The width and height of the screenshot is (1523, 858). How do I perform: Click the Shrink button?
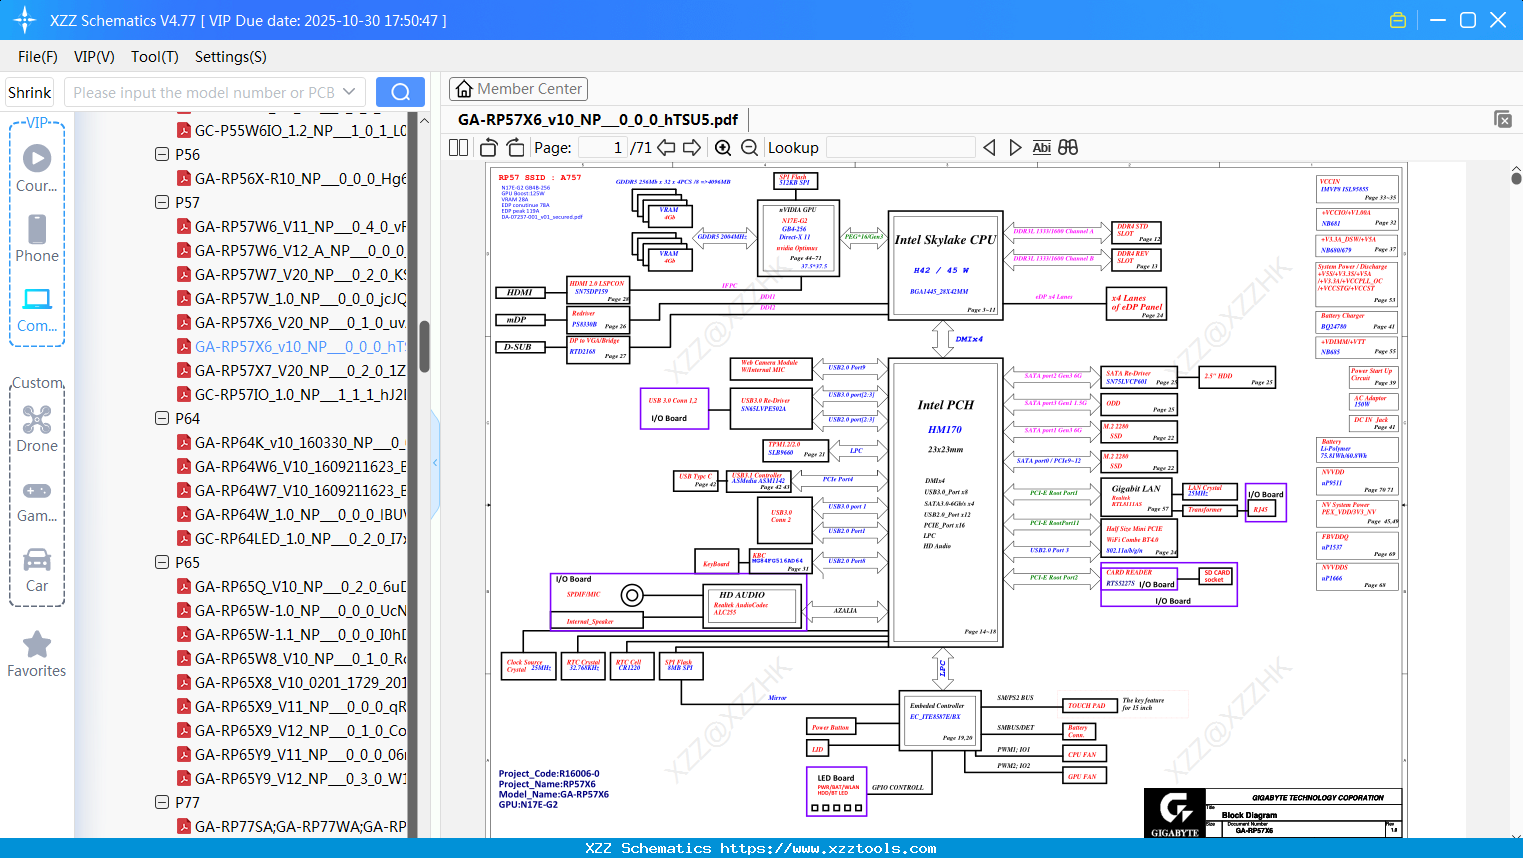point(30,92)
